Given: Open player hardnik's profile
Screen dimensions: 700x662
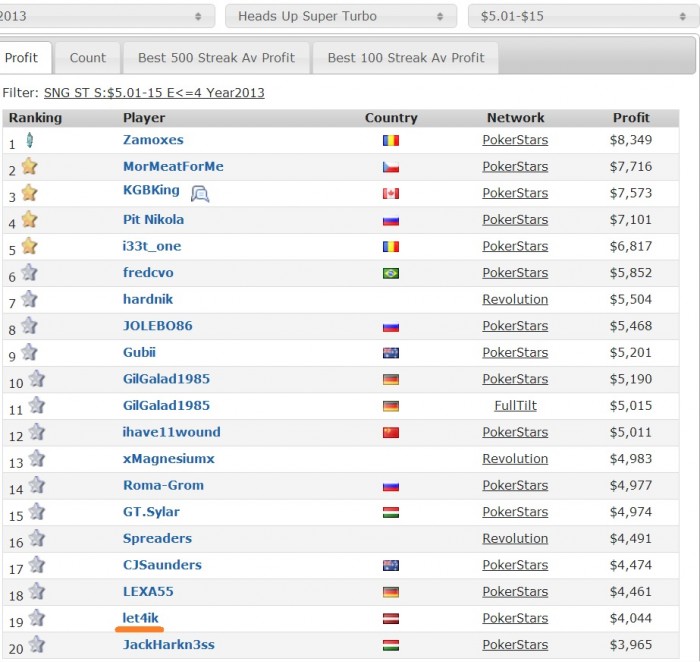Looking at the screenshot, I should [148, 299].
